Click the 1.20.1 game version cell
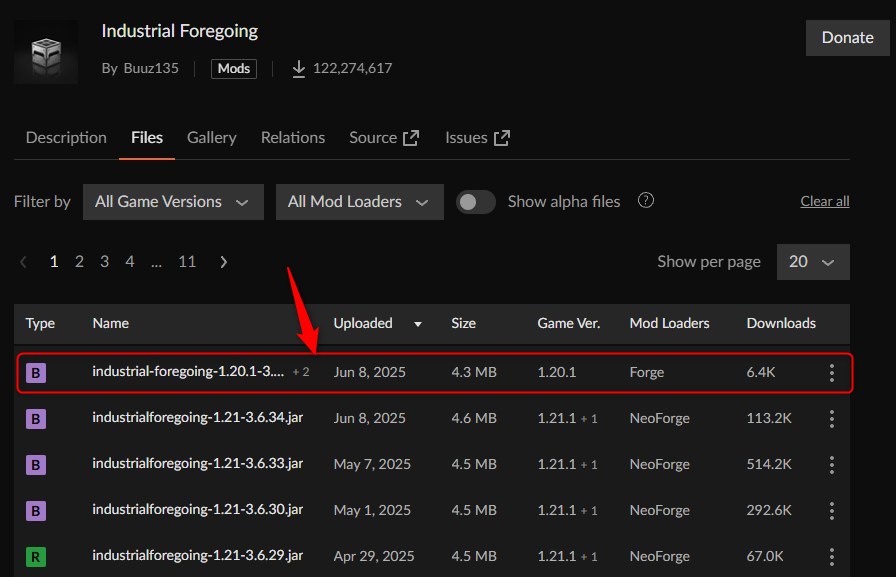Viewport: 896px width, 577px height. pyautogui.click(x=557, y=372)
